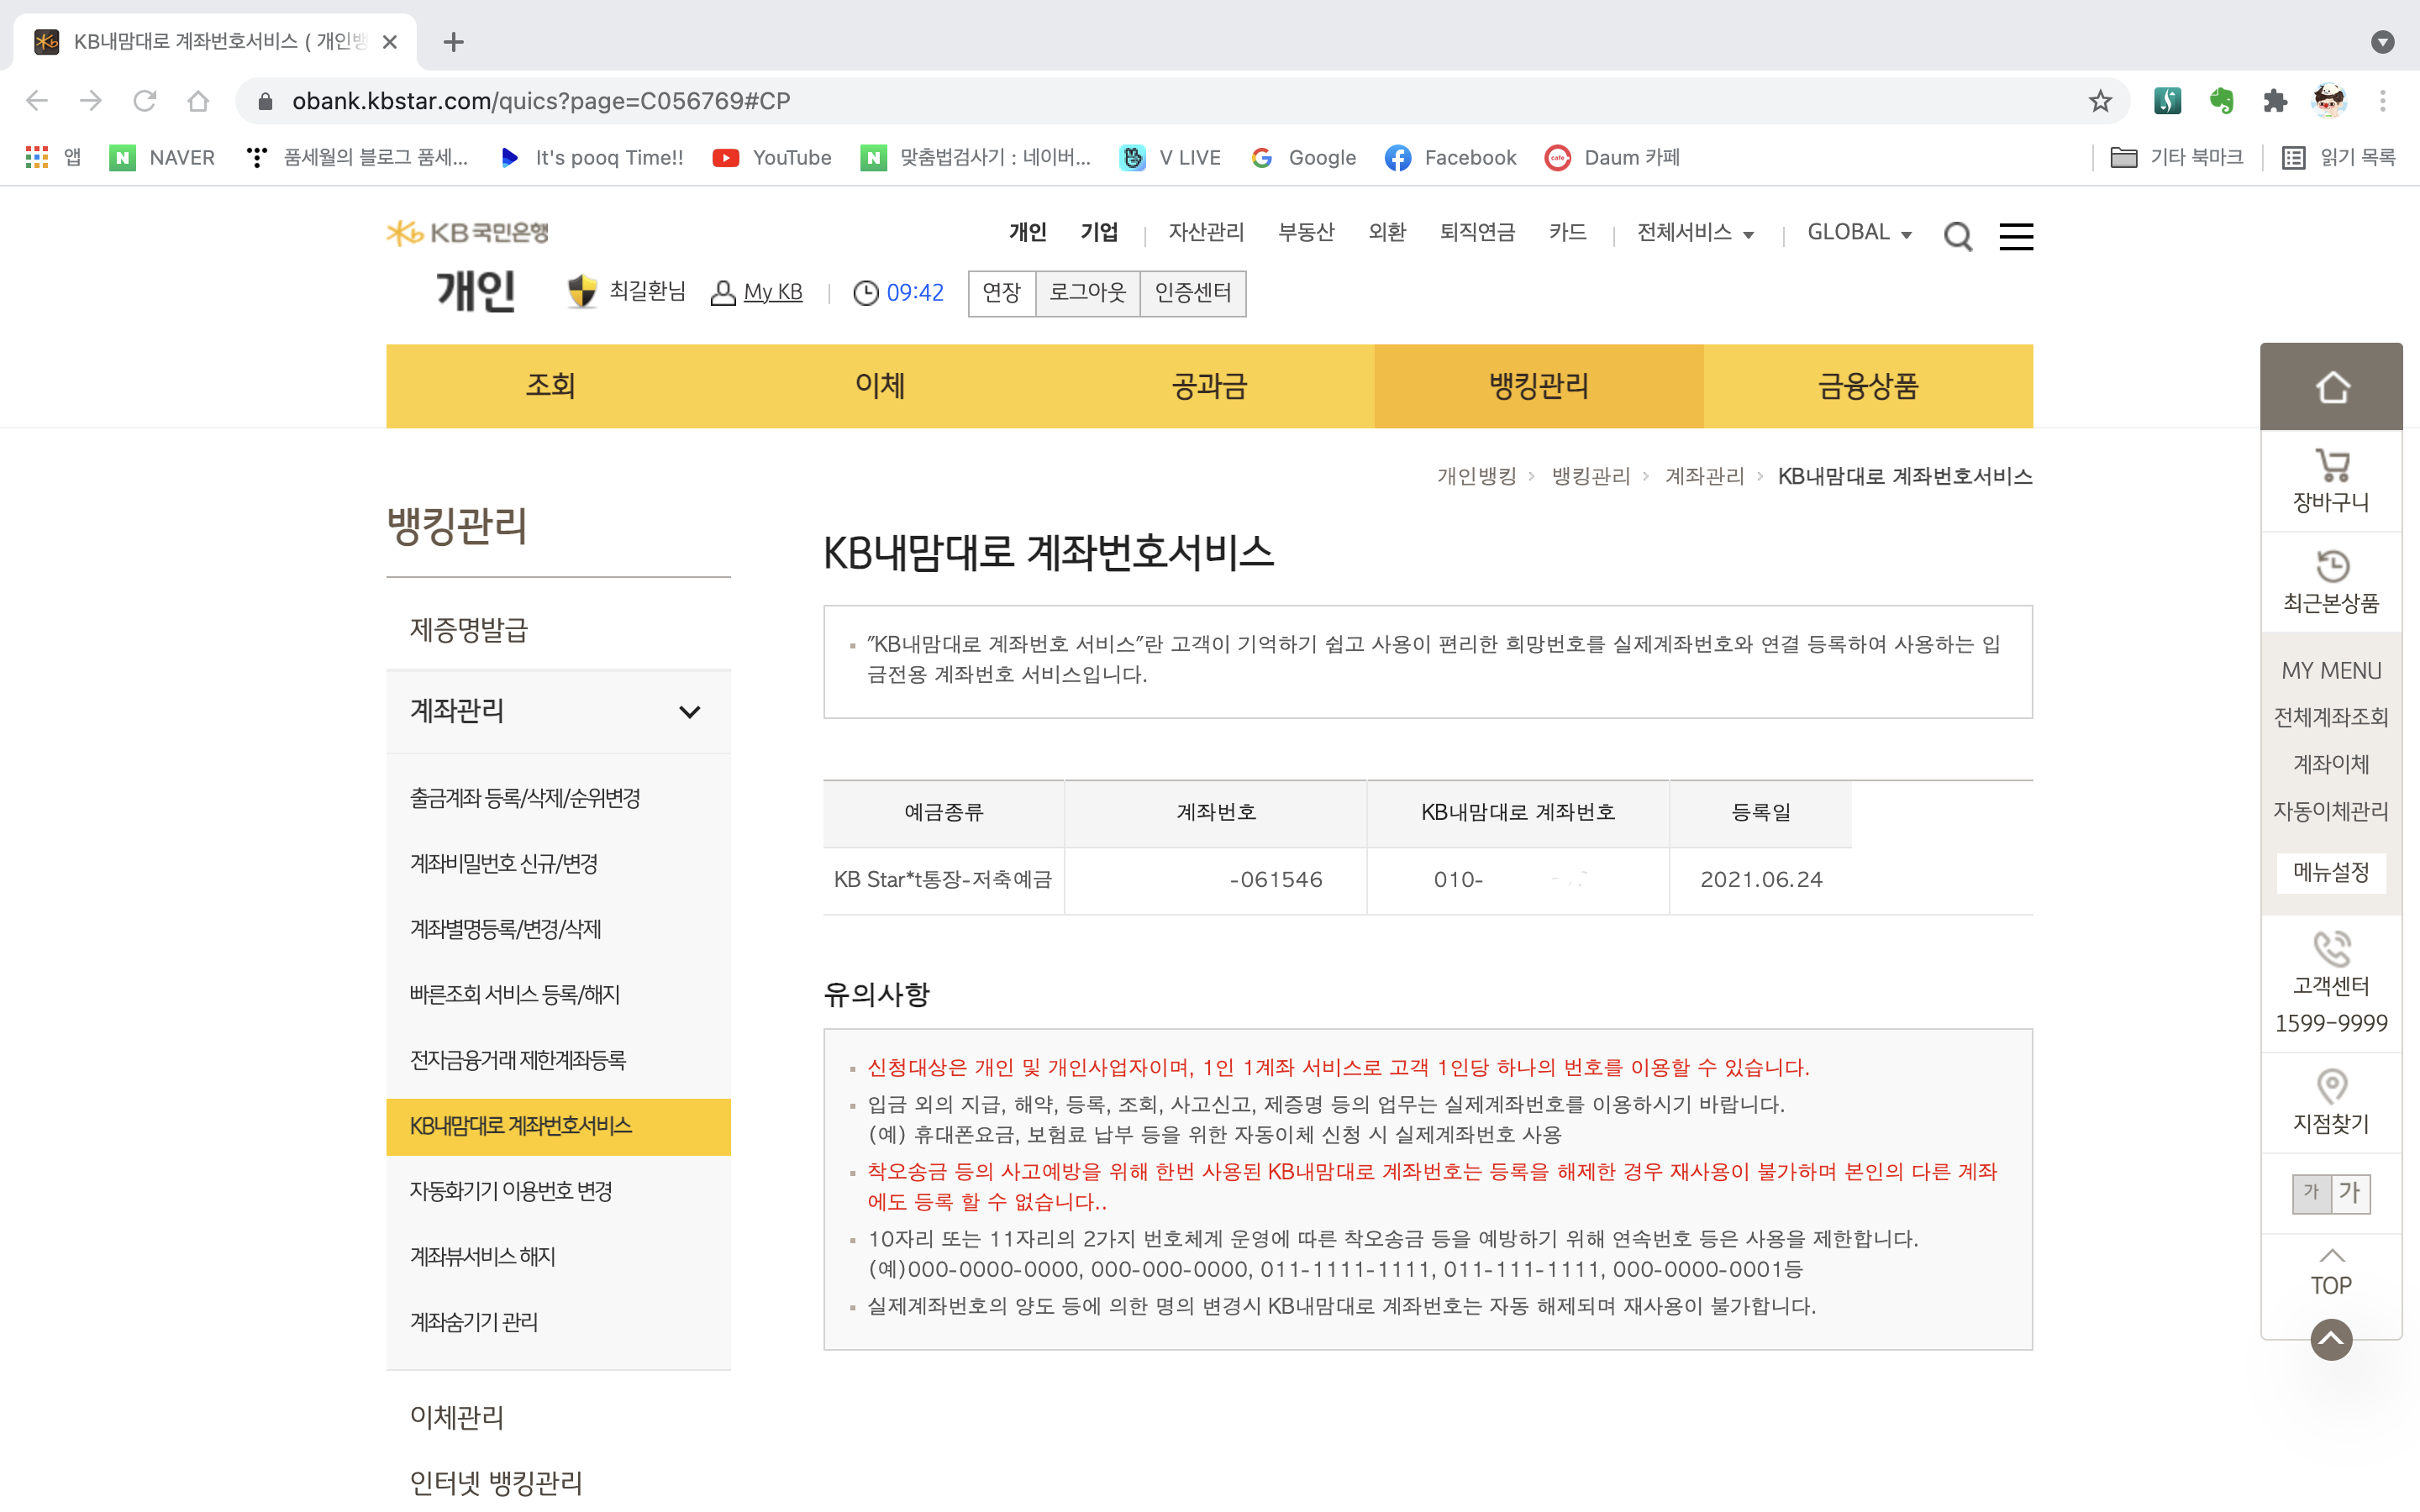Open the hamburger full menu icon

coord(2015,237)
